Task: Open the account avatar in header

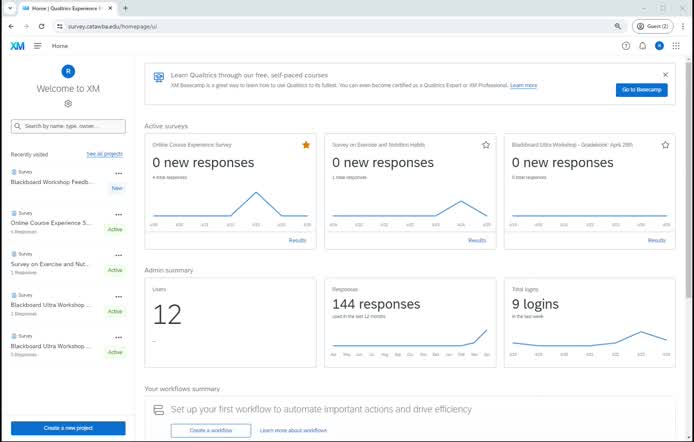Action: [659, 46]
